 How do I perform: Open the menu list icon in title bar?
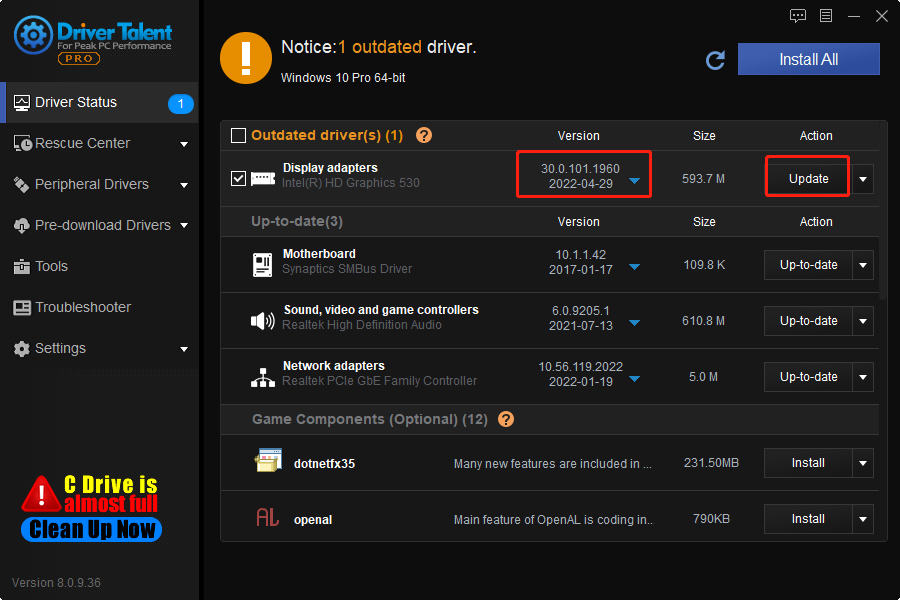(826, 16)
